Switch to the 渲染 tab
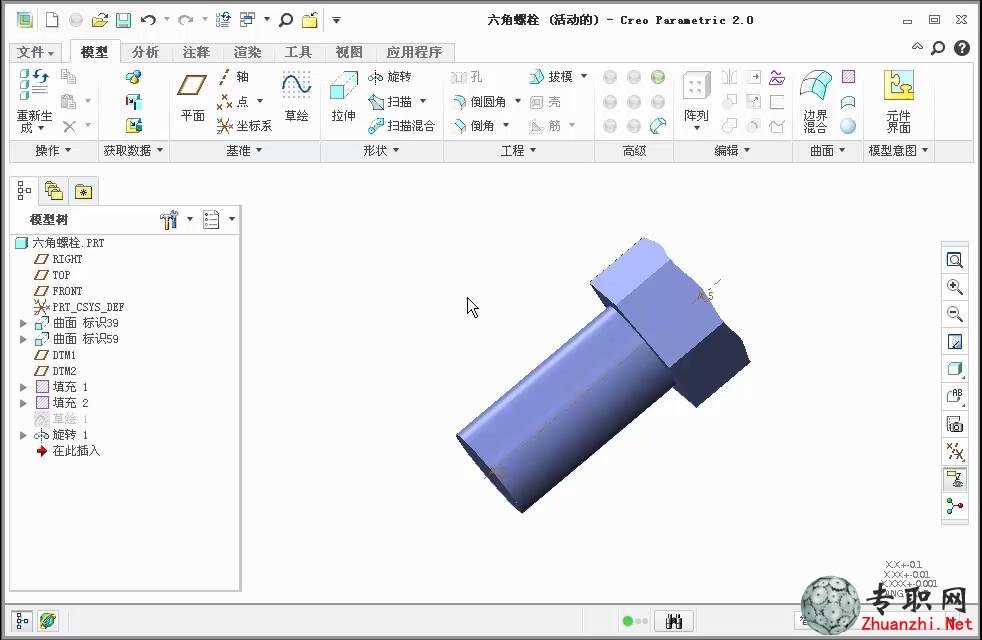Image resolution: width=982 pixels, height=640 pixels. tap(247, 52)
